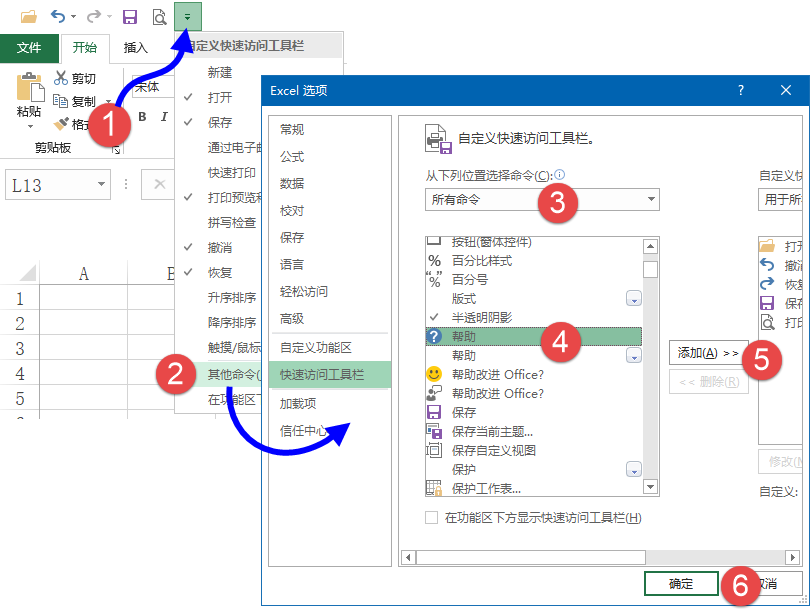812x612 pixels.
Task: Toggle 降序排序 in the customization menu
Action: pyautogui.click(x=231, y=323)
